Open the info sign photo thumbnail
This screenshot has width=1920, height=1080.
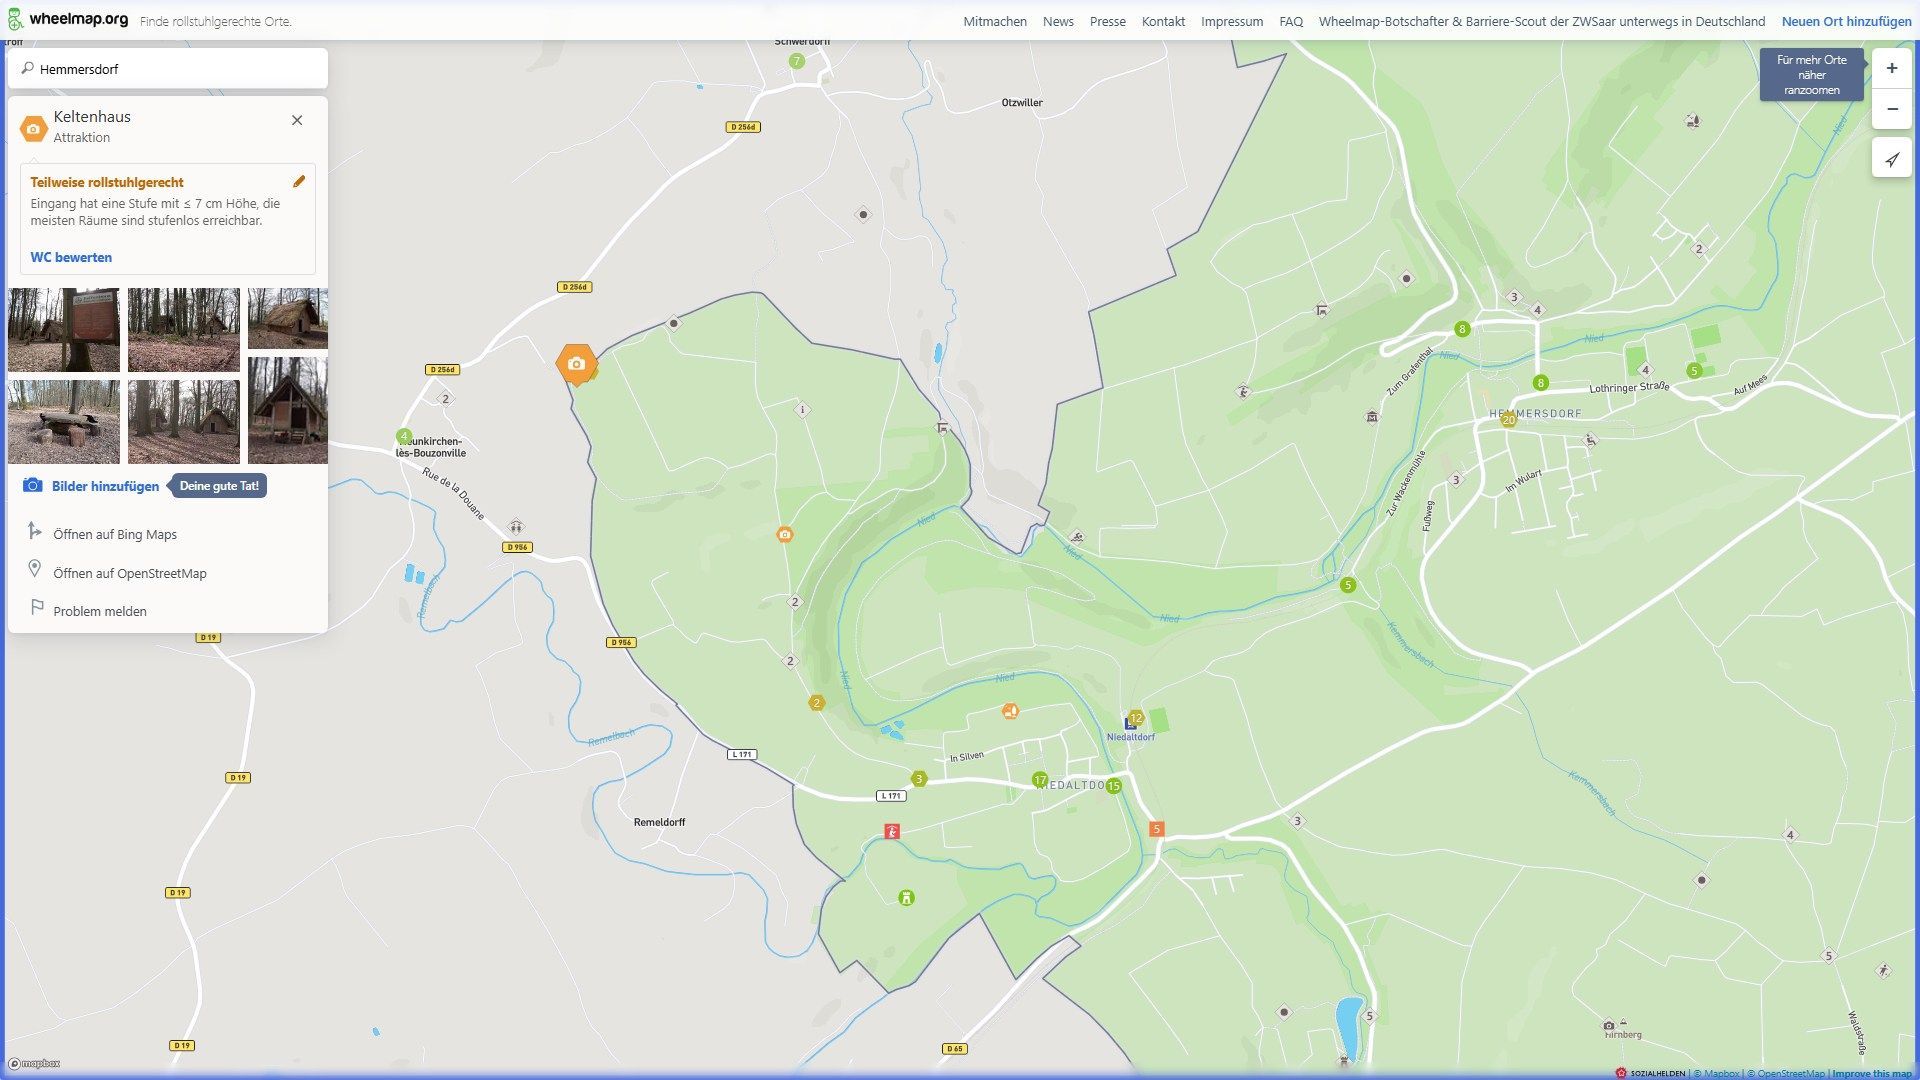click(64, 330)
